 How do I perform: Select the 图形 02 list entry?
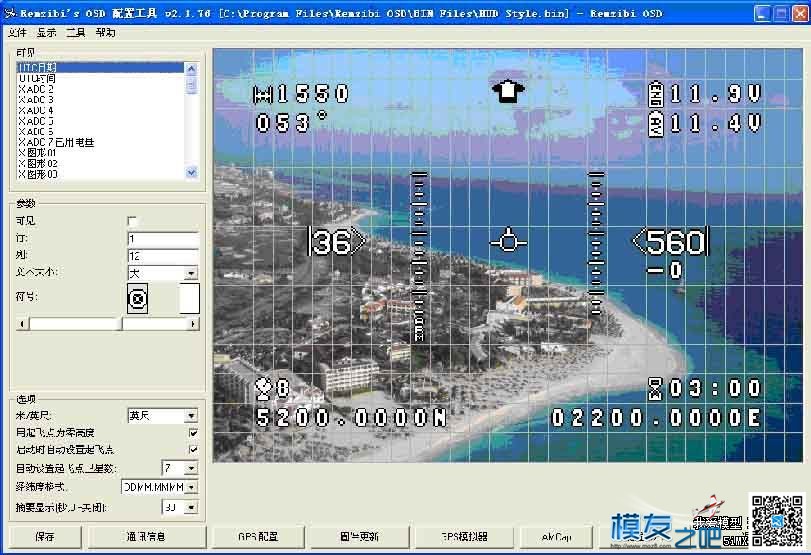pos(100,163)
